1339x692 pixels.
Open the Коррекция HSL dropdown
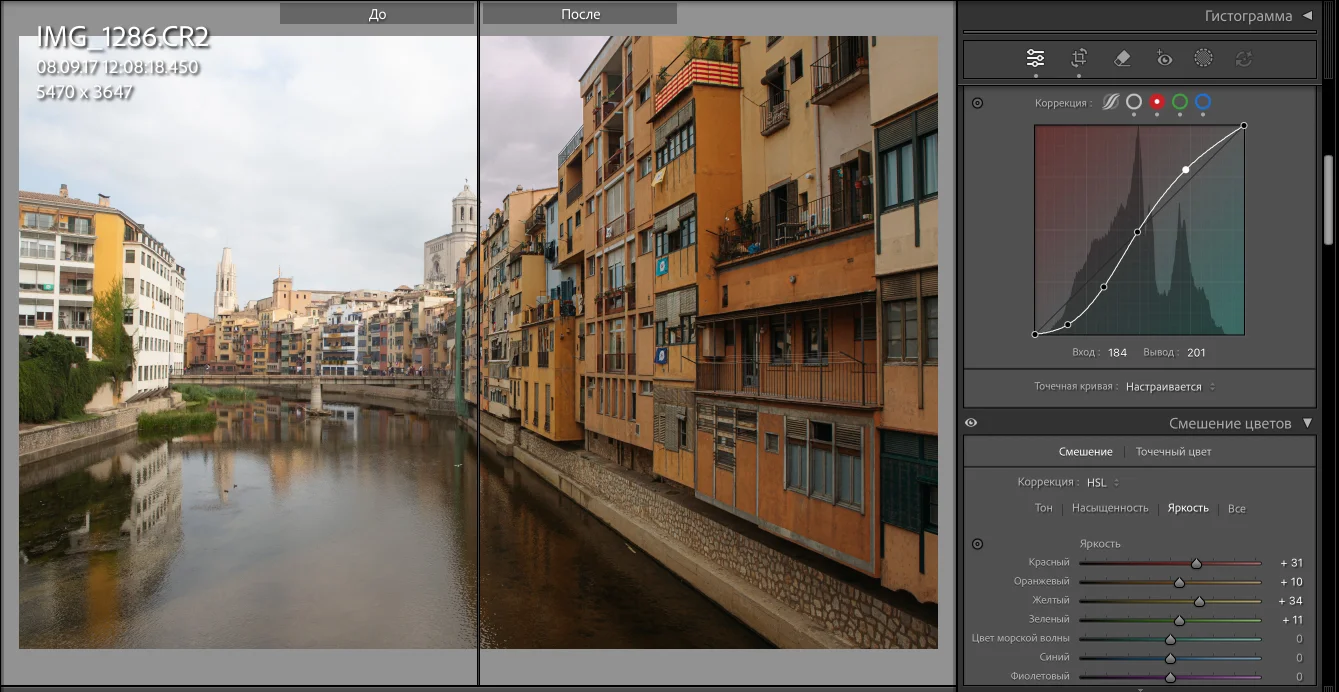[x=1103, y=482]
